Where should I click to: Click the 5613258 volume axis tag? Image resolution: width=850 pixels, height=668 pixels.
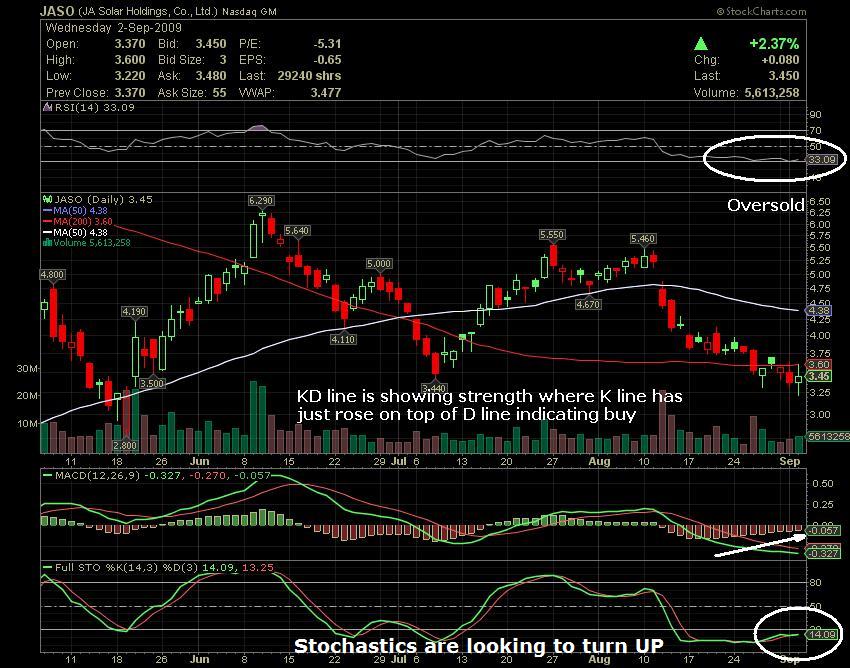coord(828,436)
